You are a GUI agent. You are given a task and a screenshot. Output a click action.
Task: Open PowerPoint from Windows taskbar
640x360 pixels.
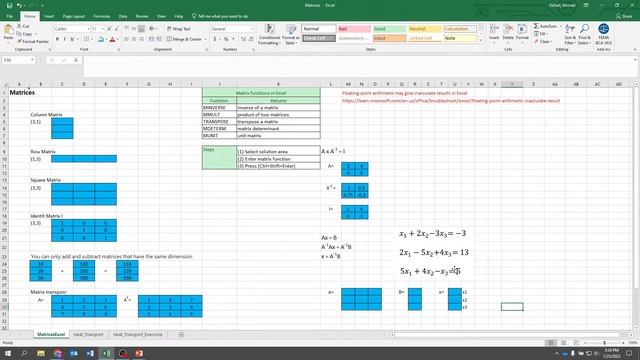coord(139,353)
